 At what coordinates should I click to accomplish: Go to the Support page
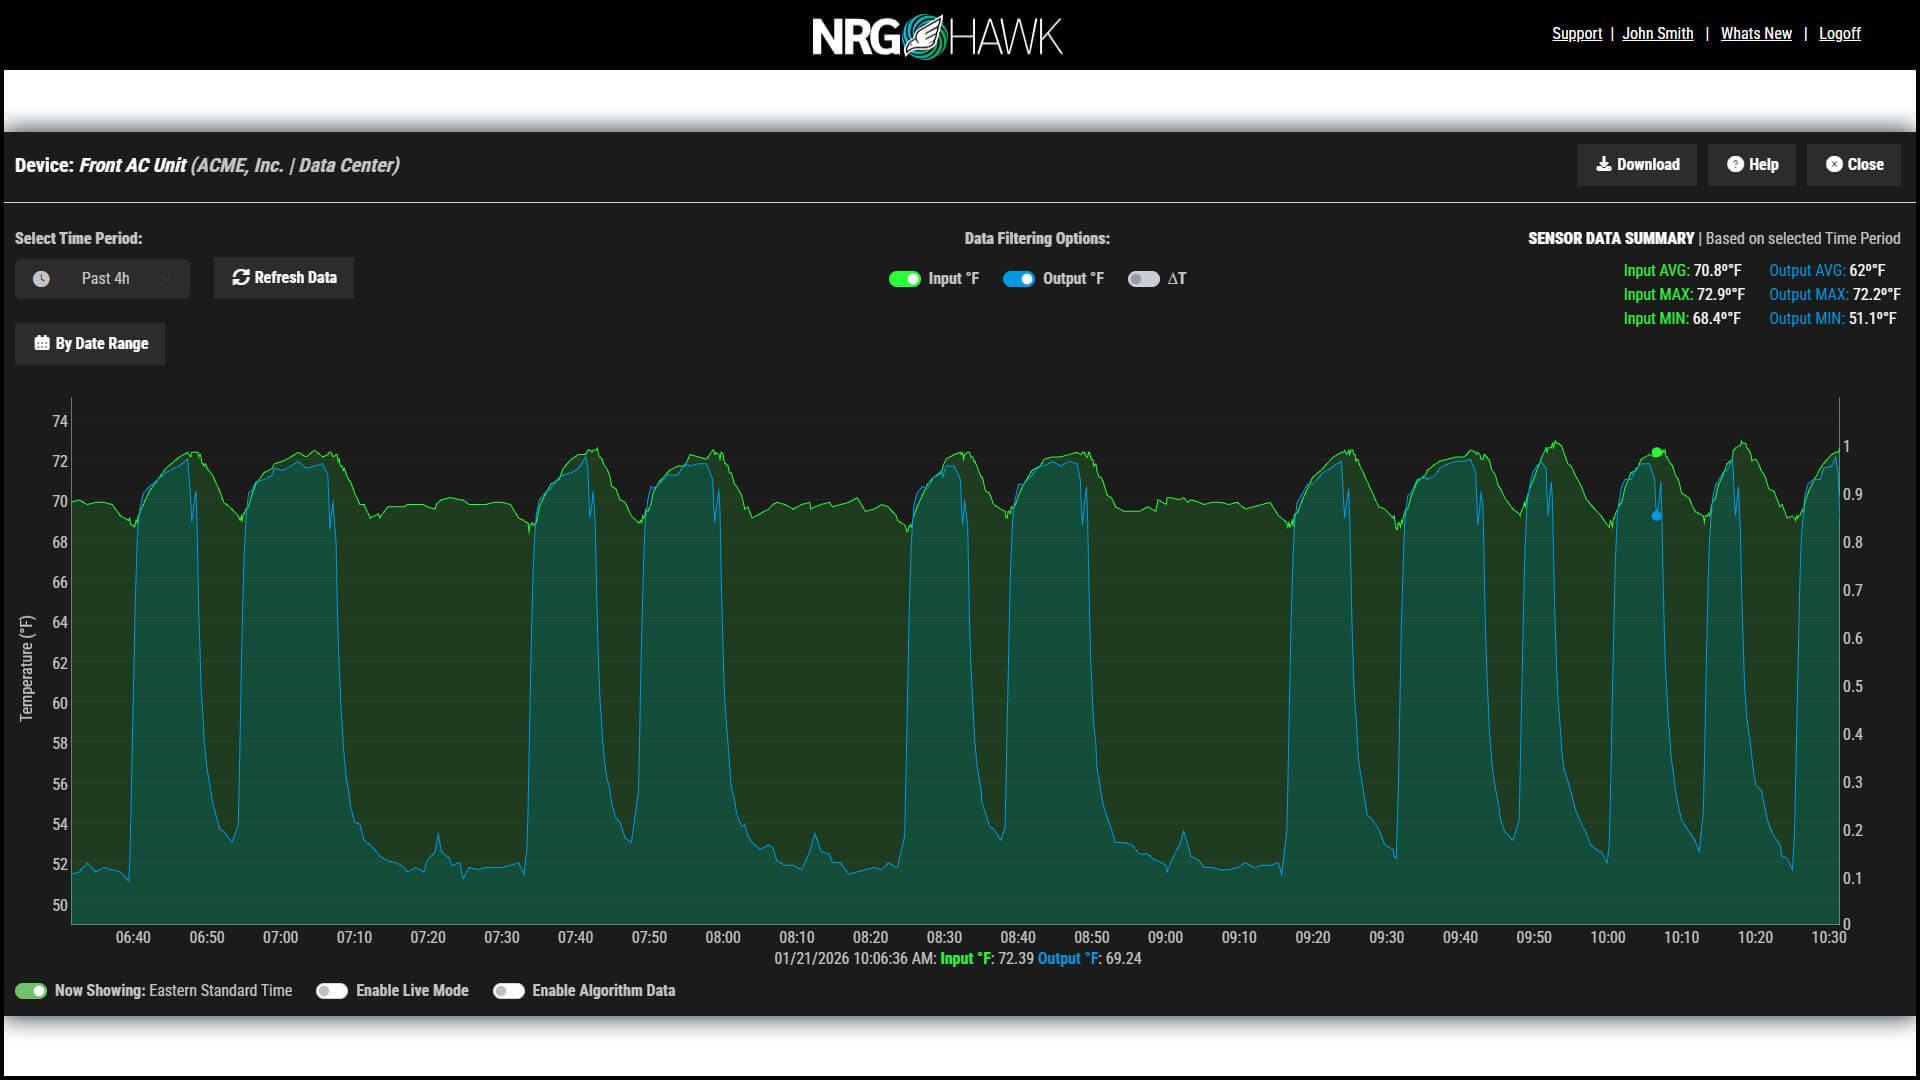(x=1577, y=33)
